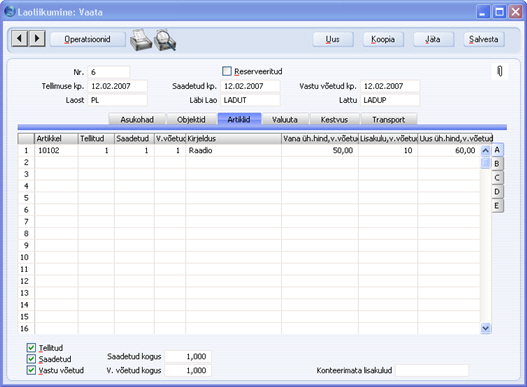Switch to flip D view
This screenshot has width=527, height=387.
coord(497,192)
